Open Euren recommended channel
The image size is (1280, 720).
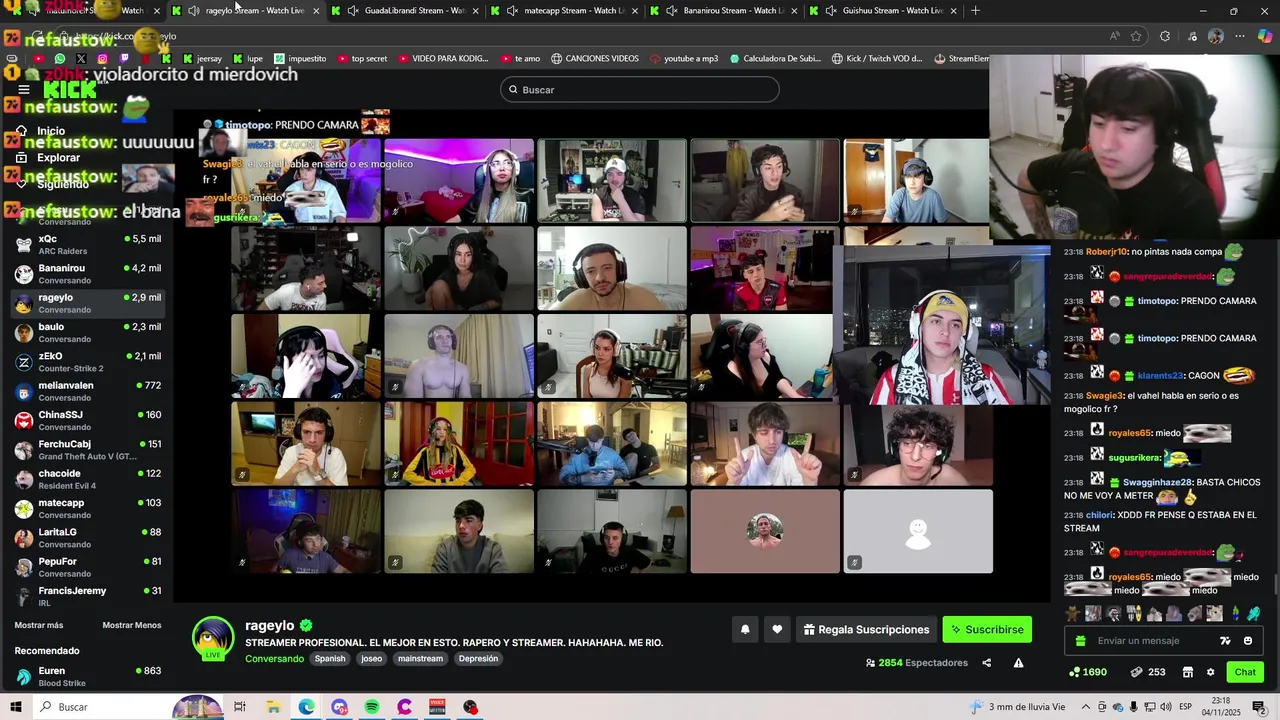click(x=88, y=677)
